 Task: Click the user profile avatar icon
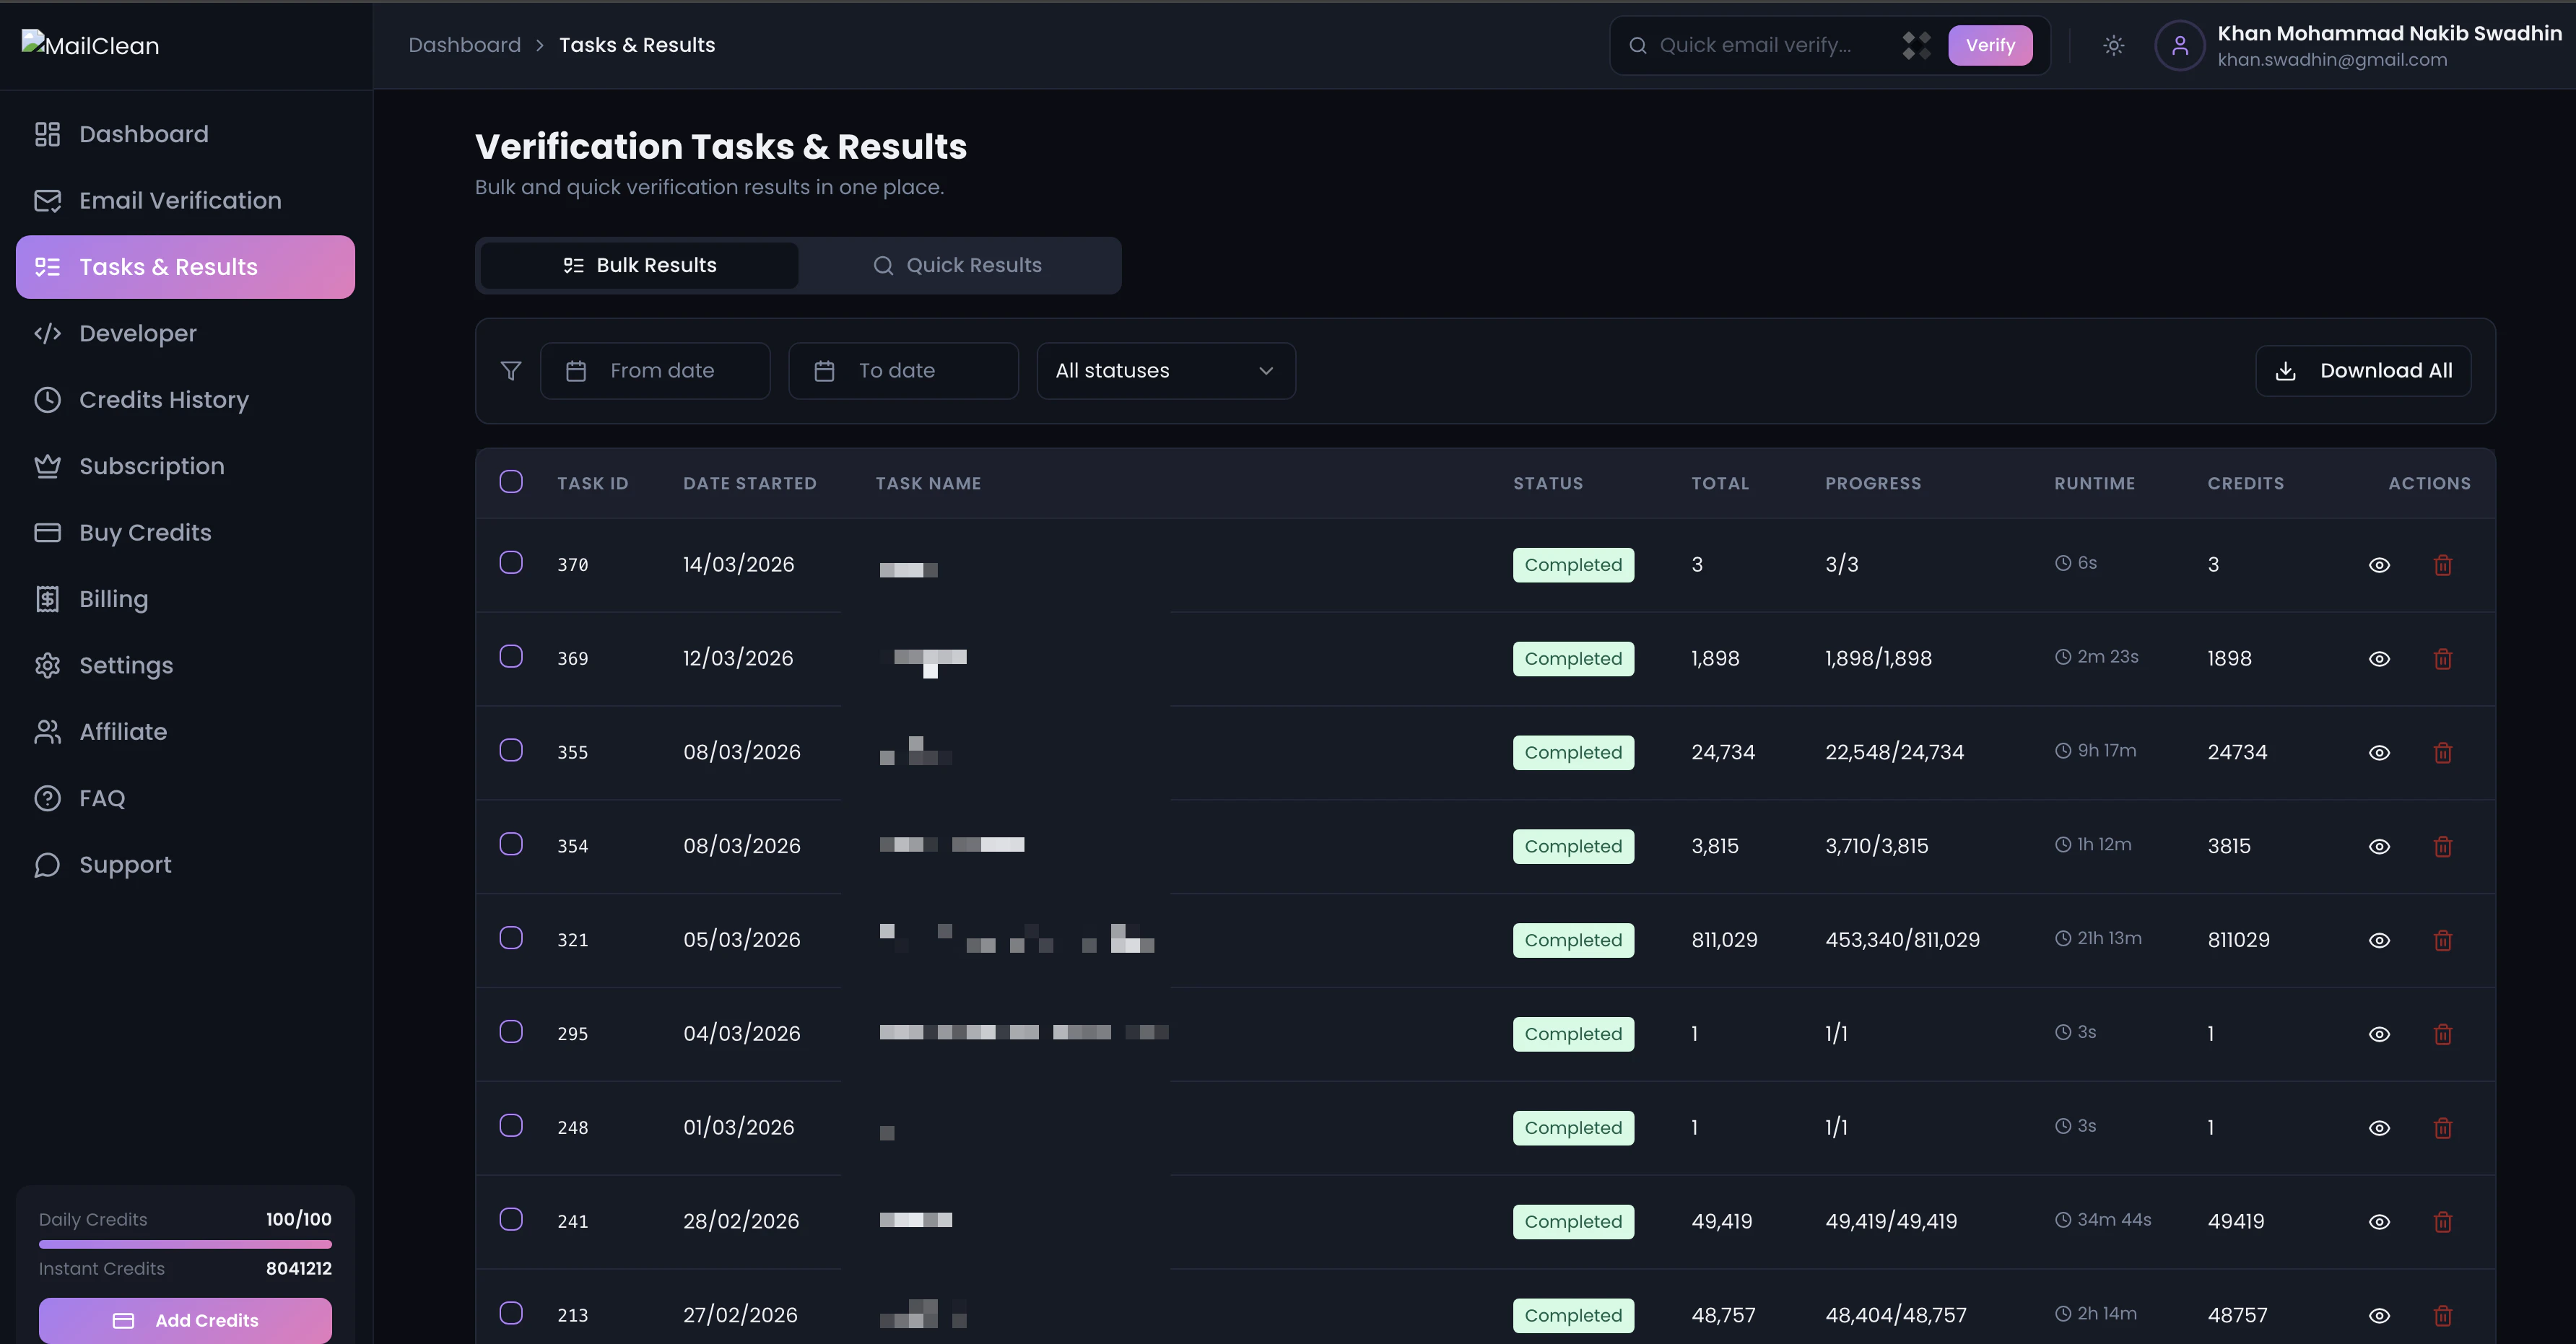(2180, 45)
